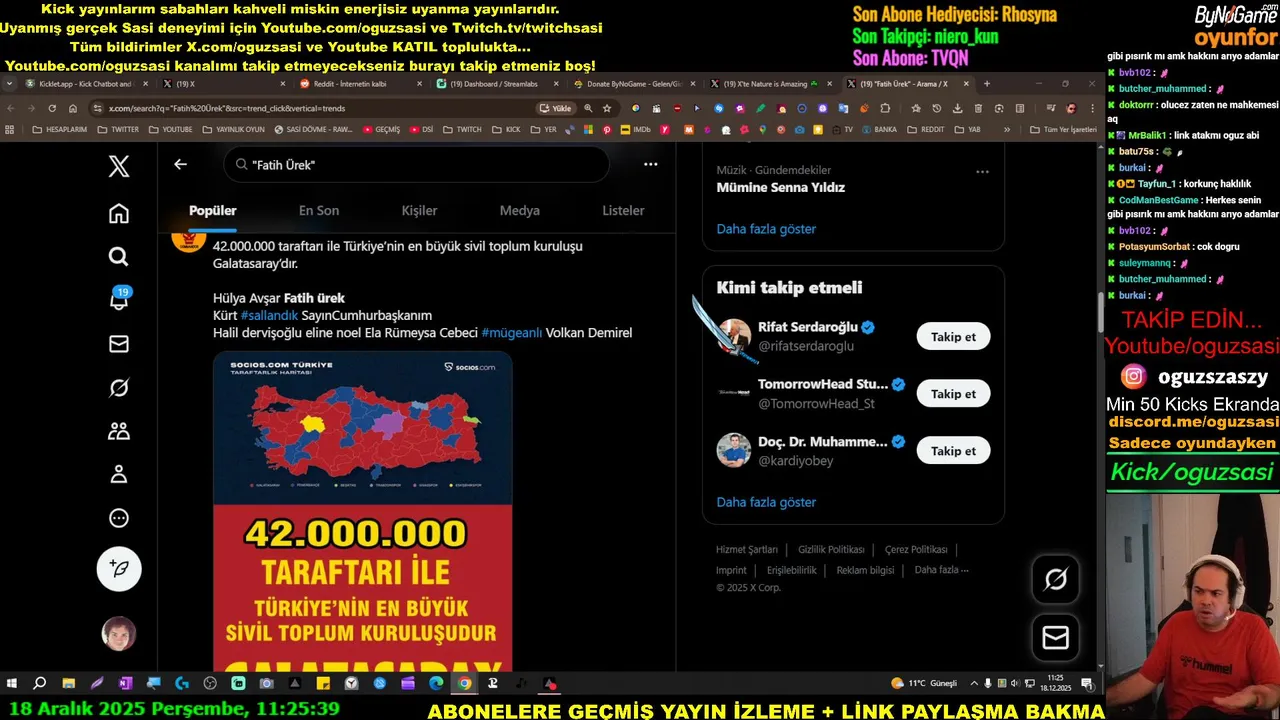The width and height of the screenshot is (1280, 720).
Task: Open Windows Start menu
Action: tap(12, 683)
